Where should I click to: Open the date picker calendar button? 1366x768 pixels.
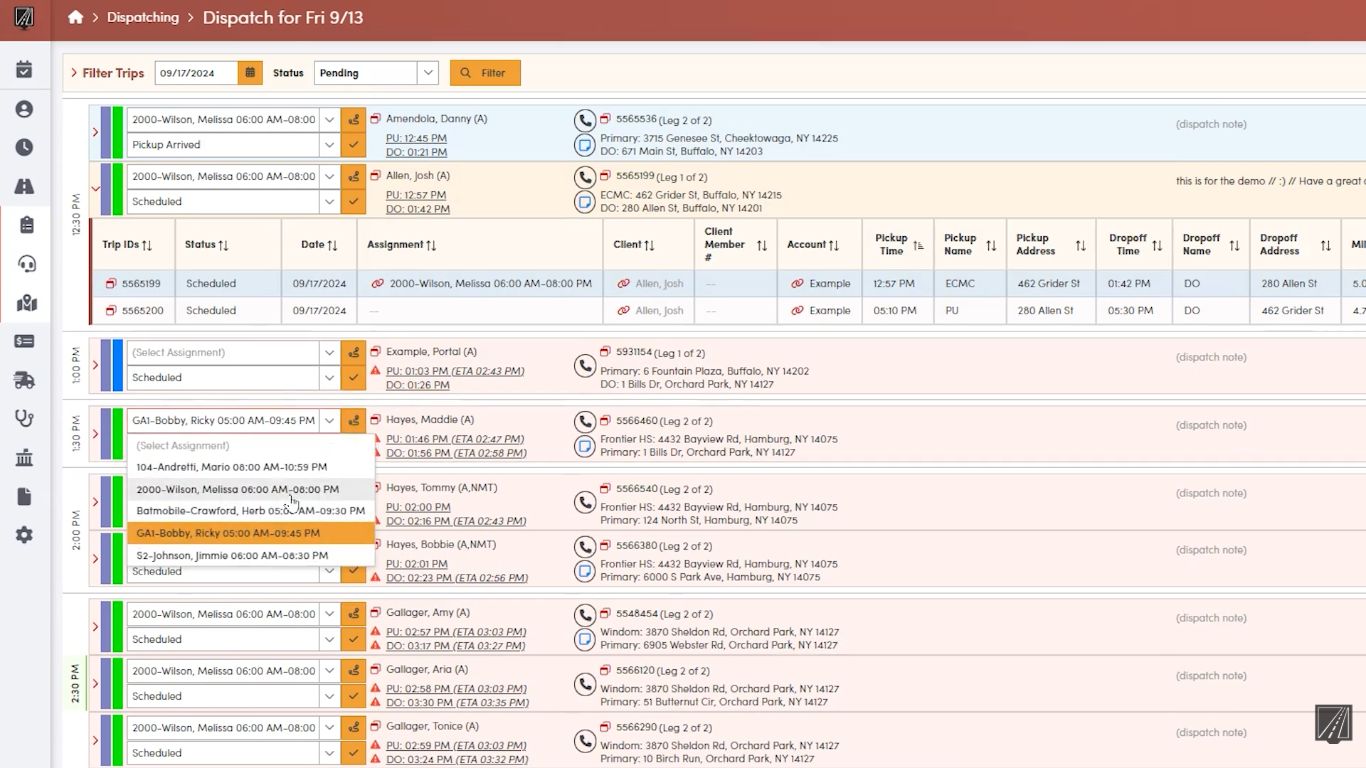[250, 73]
